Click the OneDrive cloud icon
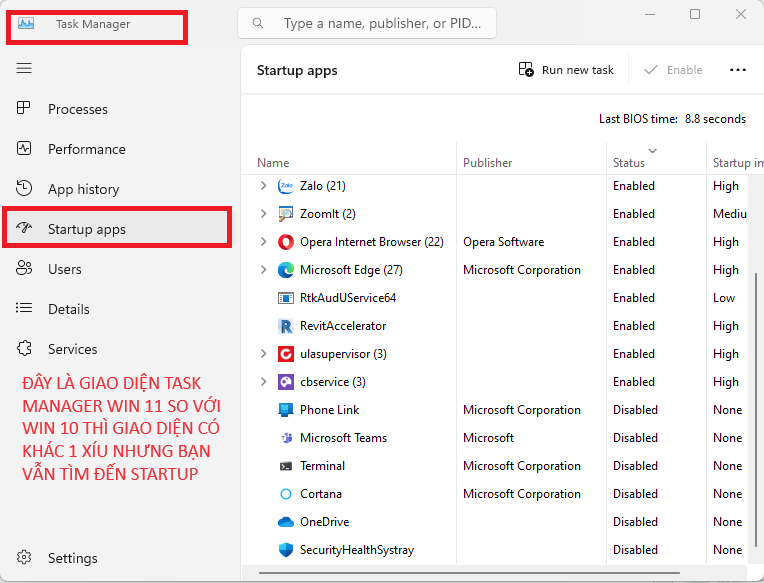 pyautogui.click(x=285, y=522)
